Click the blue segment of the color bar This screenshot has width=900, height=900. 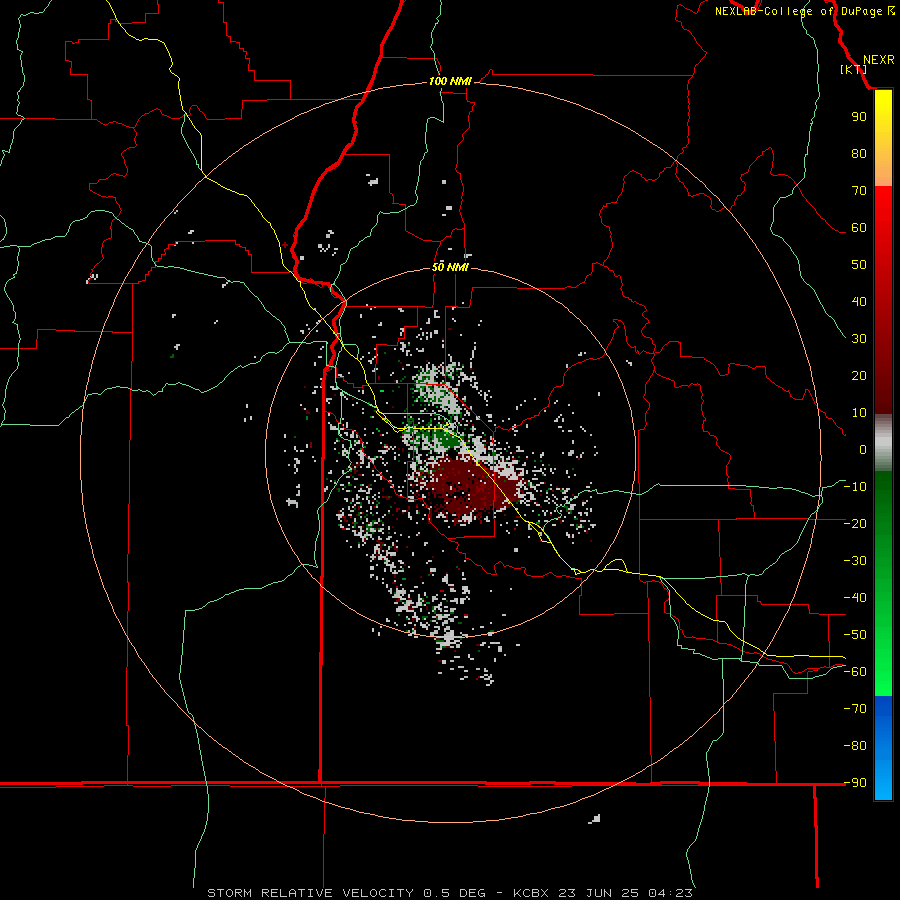click(x=883, y=747)
